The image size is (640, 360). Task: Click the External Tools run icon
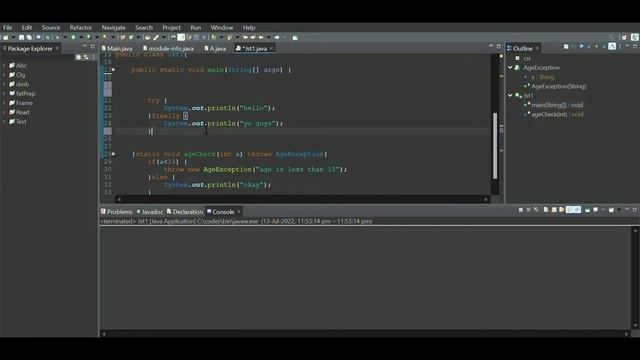coord(104,37)
